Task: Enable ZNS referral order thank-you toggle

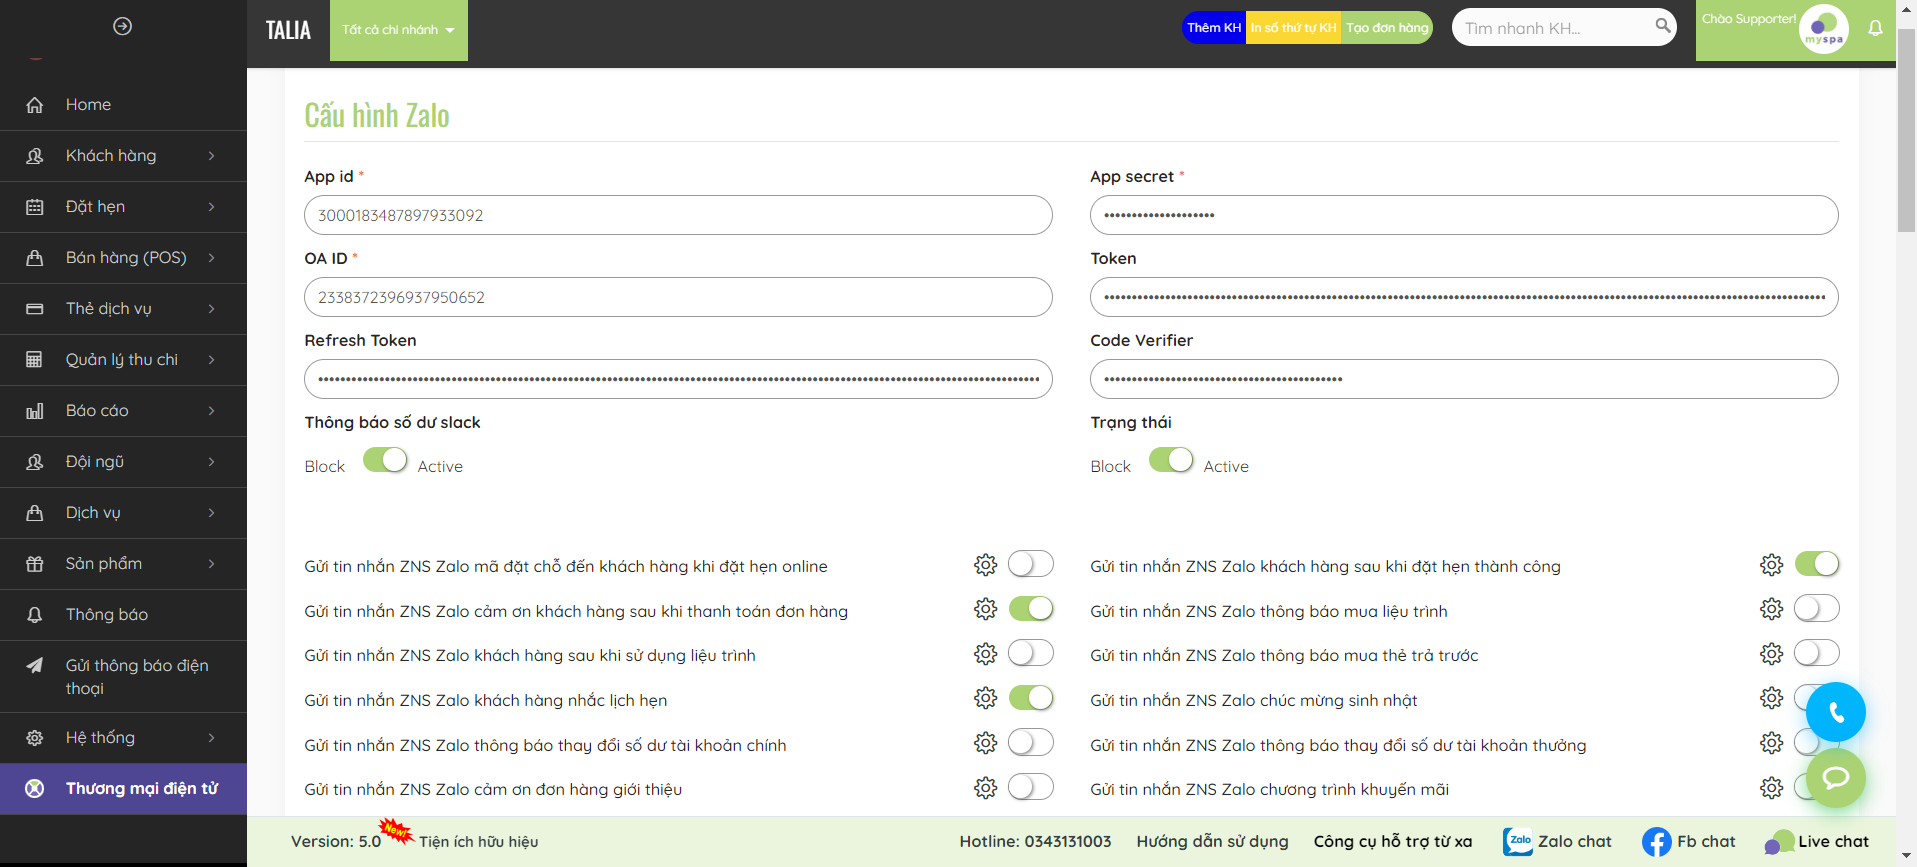Action: tap(1031, 787)
